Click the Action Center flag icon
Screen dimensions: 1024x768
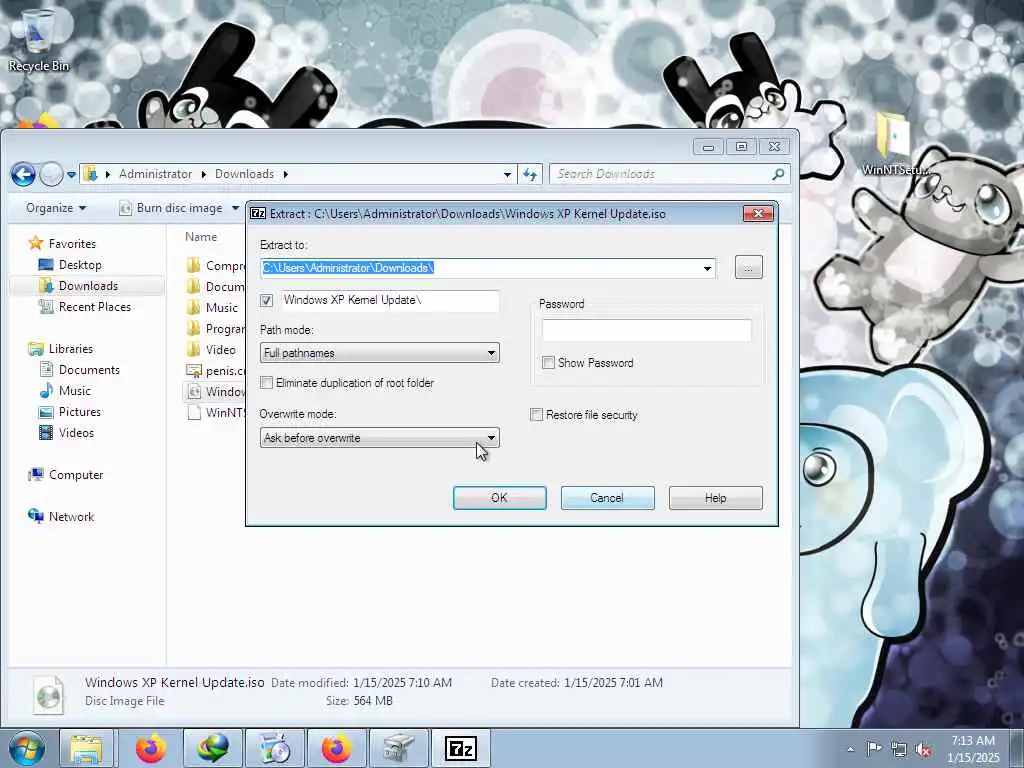pos(874,748)
